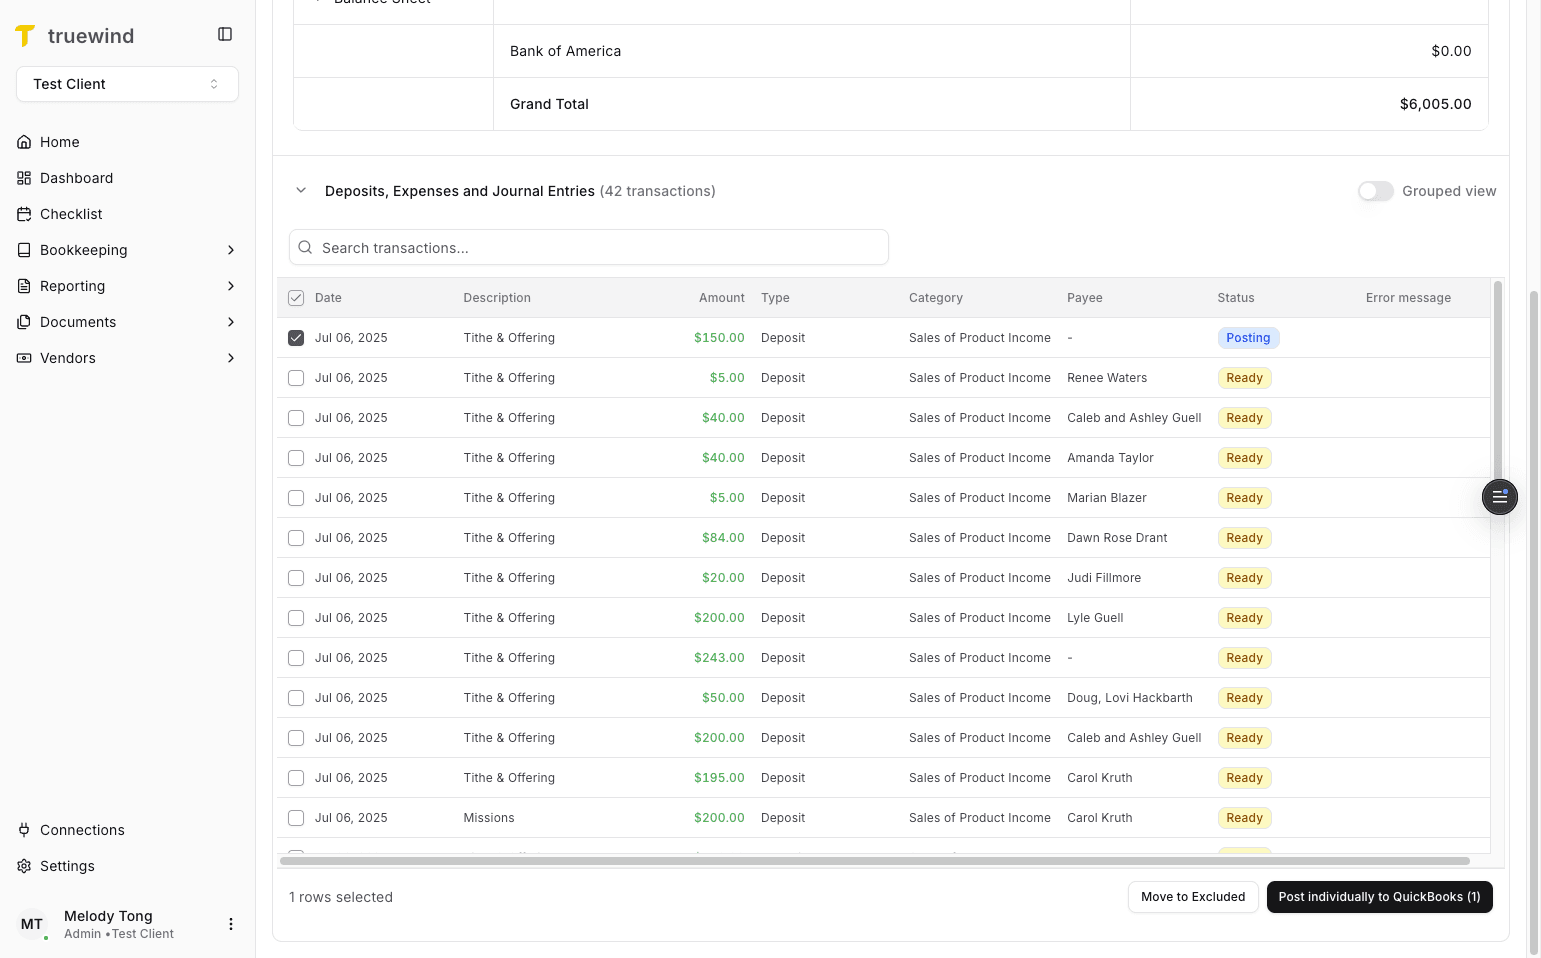Click the search magnifier icon
Screen dimensions: 1541x958
306,247
